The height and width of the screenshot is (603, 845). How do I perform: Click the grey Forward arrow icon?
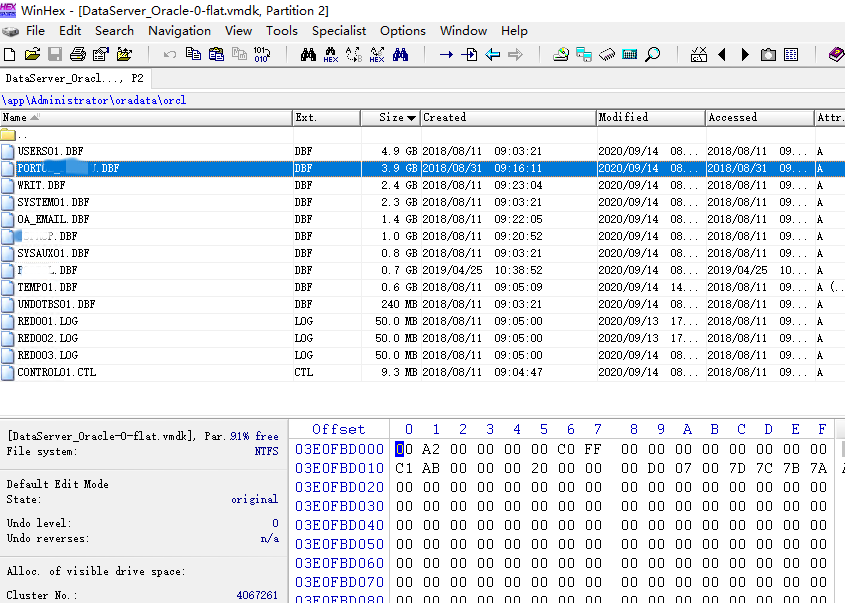[x=515, y=54]
